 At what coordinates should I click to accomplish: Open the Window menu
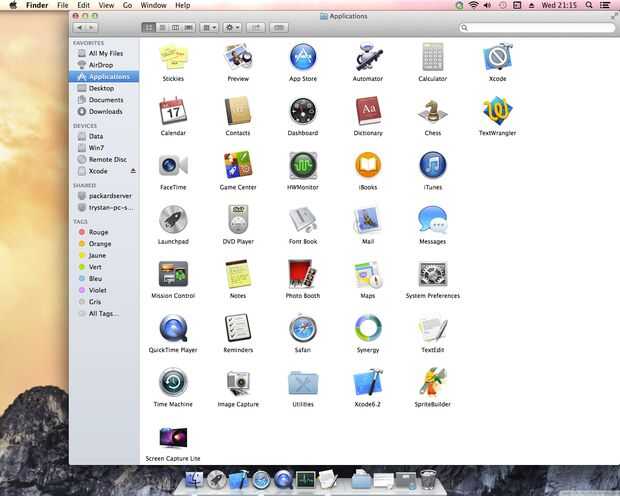click(x=153, y=5)
